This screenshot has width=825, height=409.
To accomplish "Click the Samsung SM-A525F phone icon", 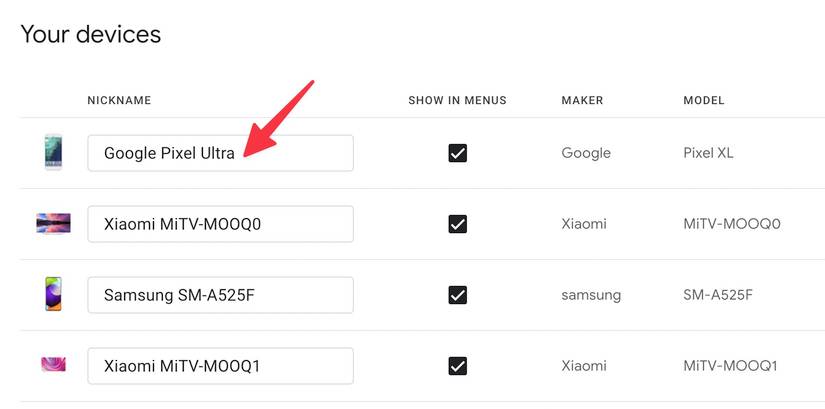I will click(x=53, y=294).
